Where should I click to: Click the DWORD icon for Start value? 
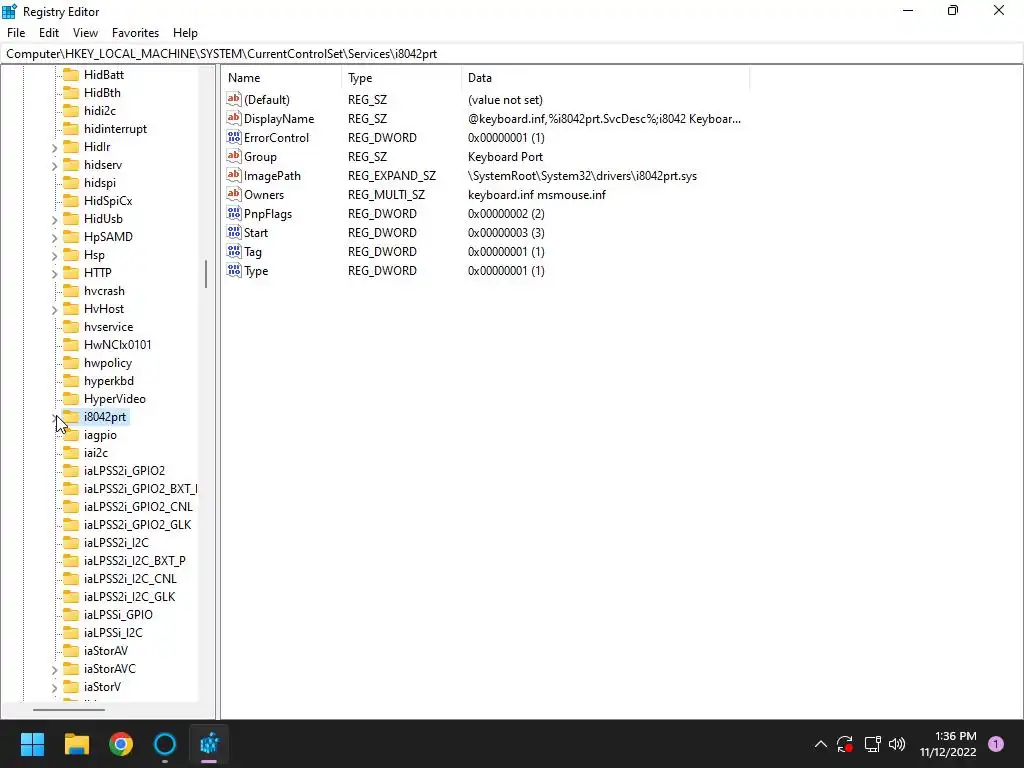click(x=234, y=232)
